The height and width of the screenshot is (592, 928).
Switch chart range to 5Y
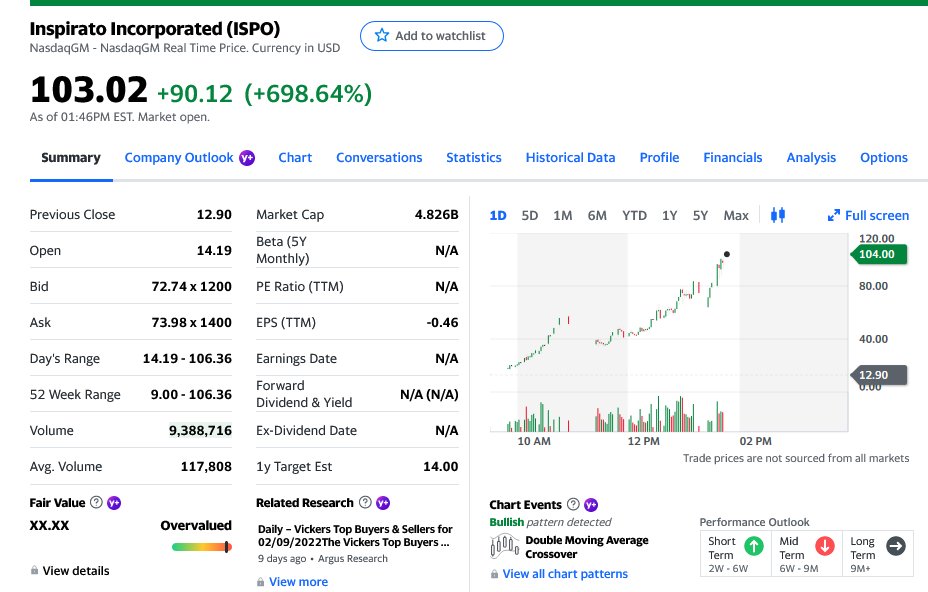pyautogui.click(x=700, y=215)
